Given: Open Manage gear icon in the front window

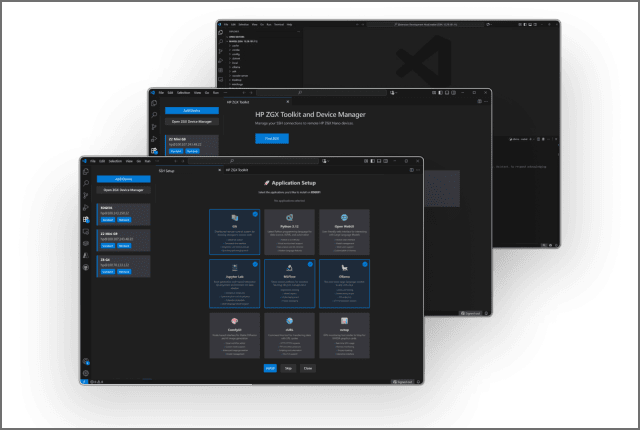Looking at the screenshot, I should [87, 374].
